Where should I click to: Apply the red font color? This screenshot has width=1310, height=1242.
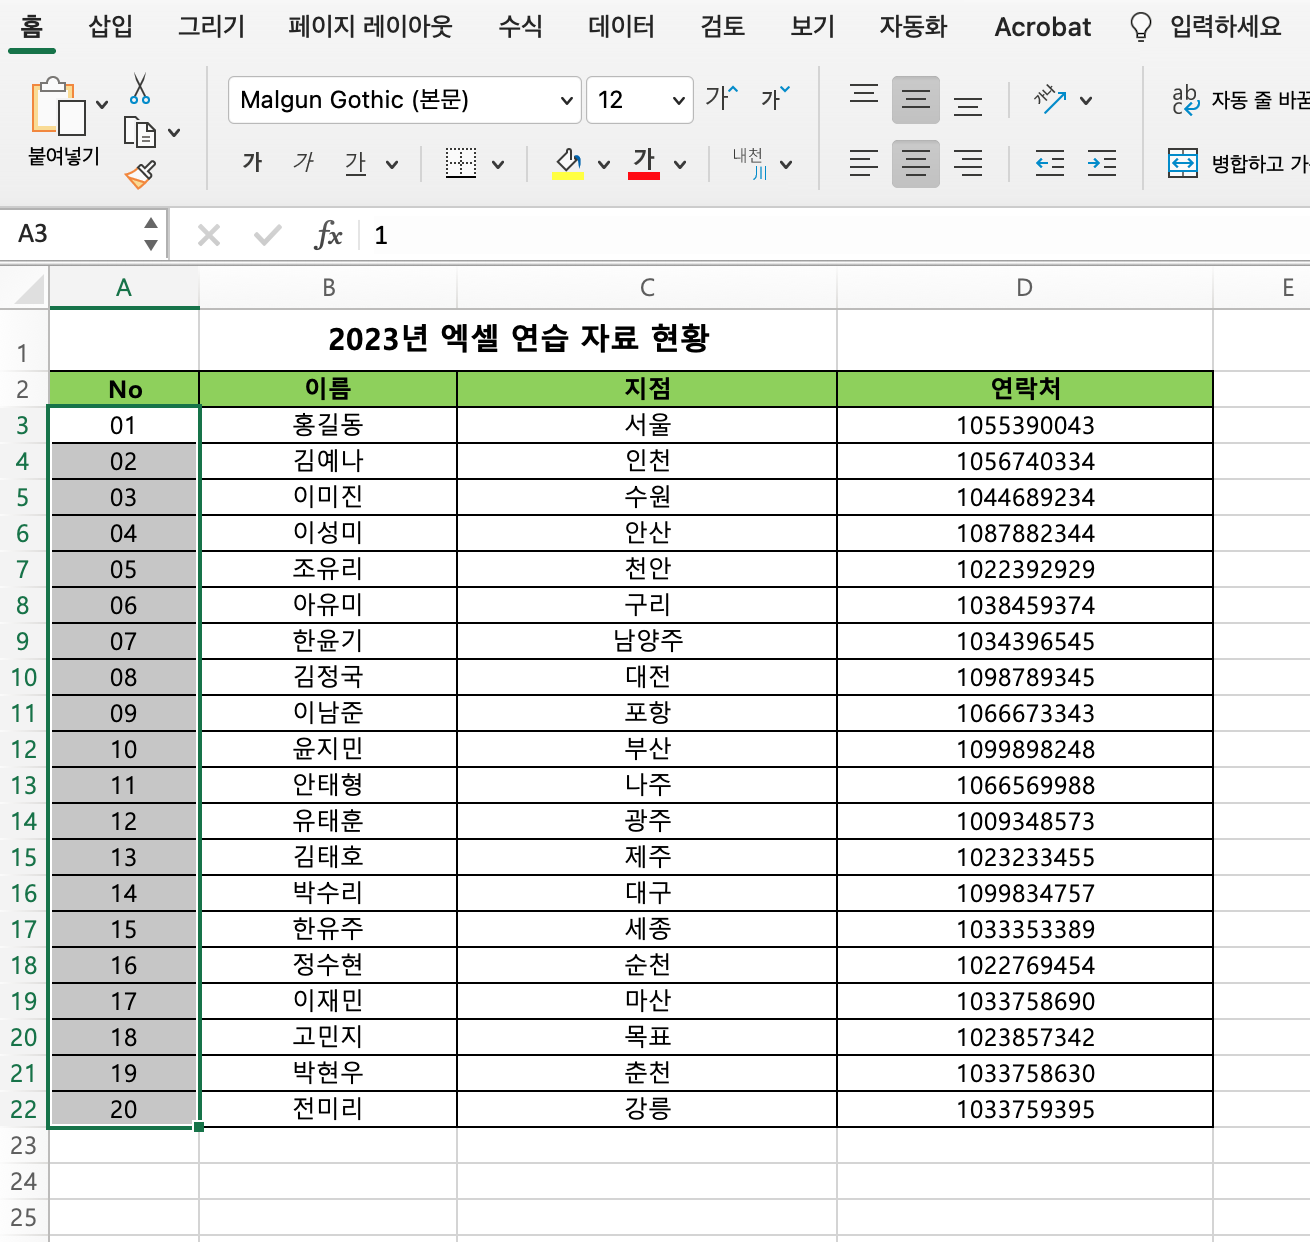(644, 163)
